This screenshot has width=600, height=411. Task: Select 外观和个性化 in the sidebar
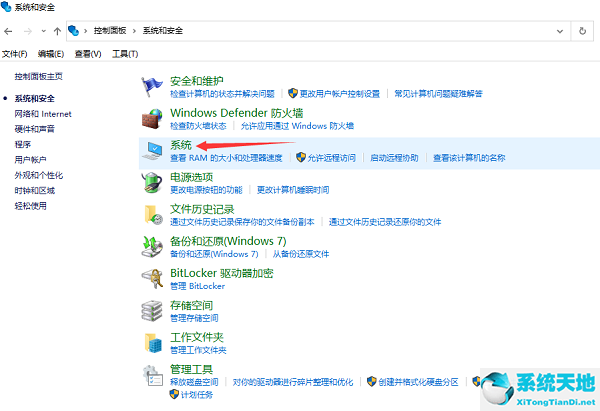(x=39, y=175)
